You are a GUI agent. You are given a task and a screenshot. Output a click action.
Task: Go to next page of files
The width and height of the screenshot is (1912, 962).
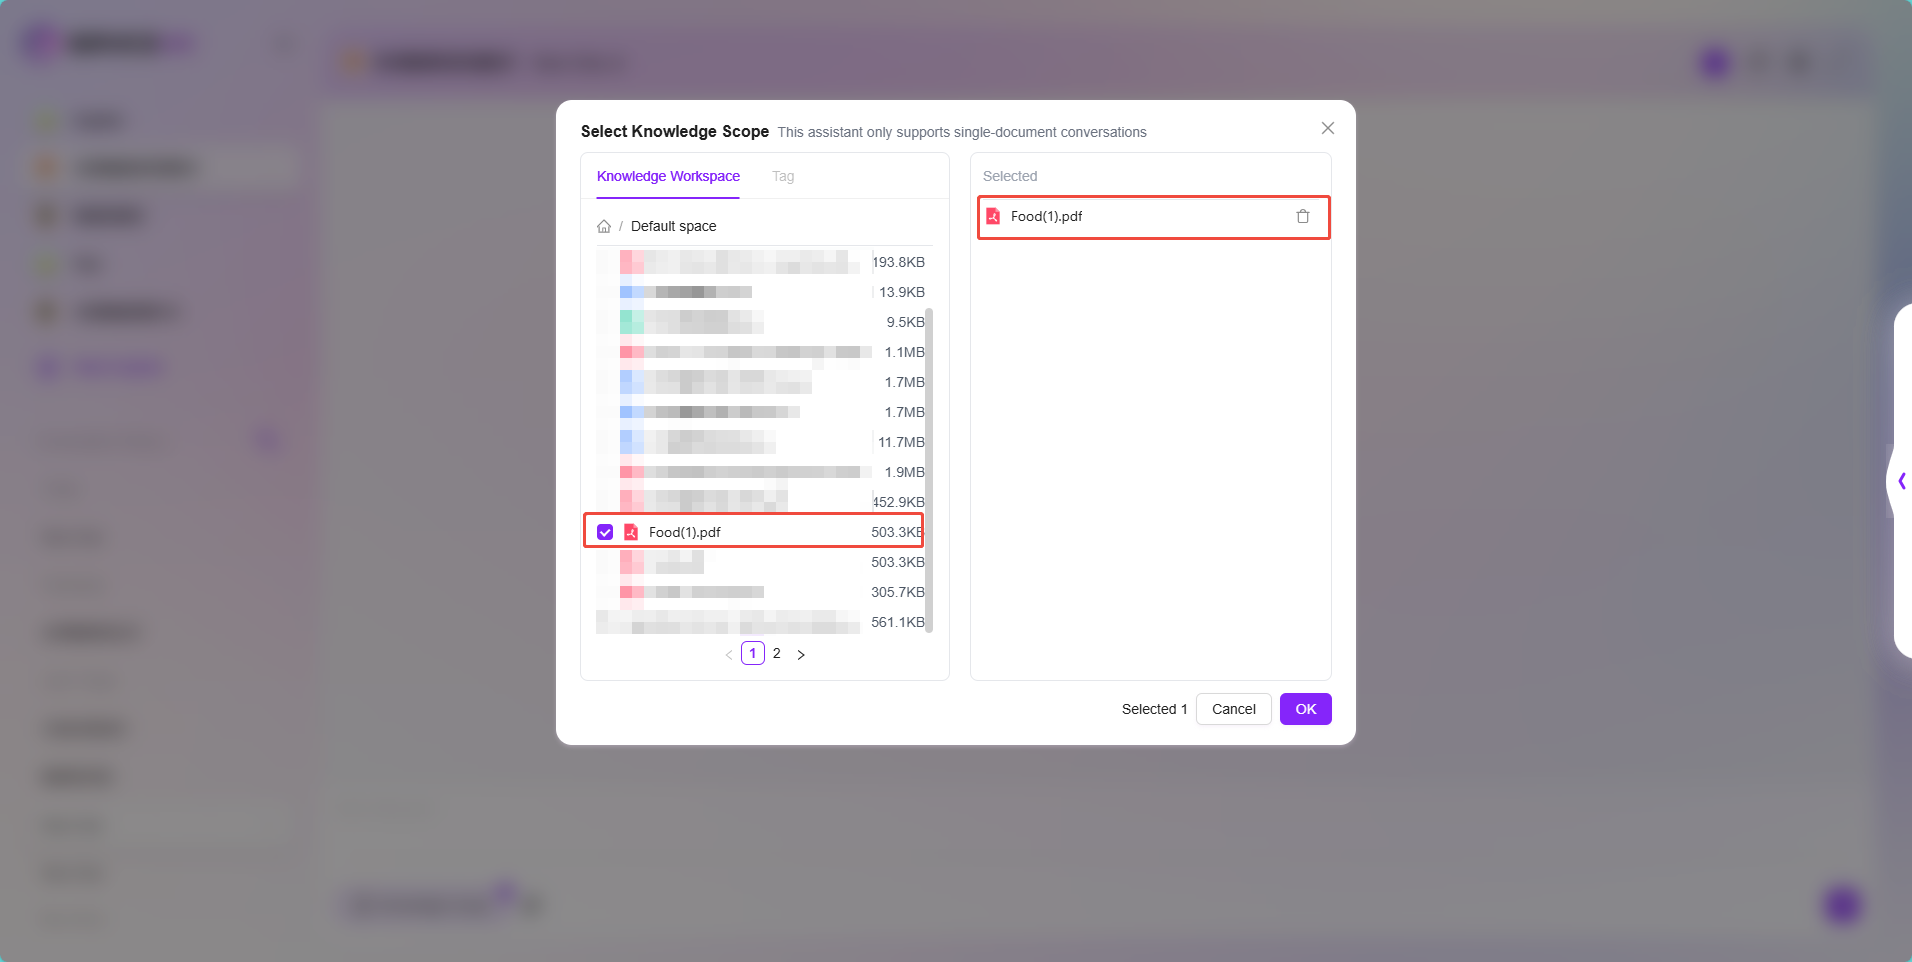(801, 654)
